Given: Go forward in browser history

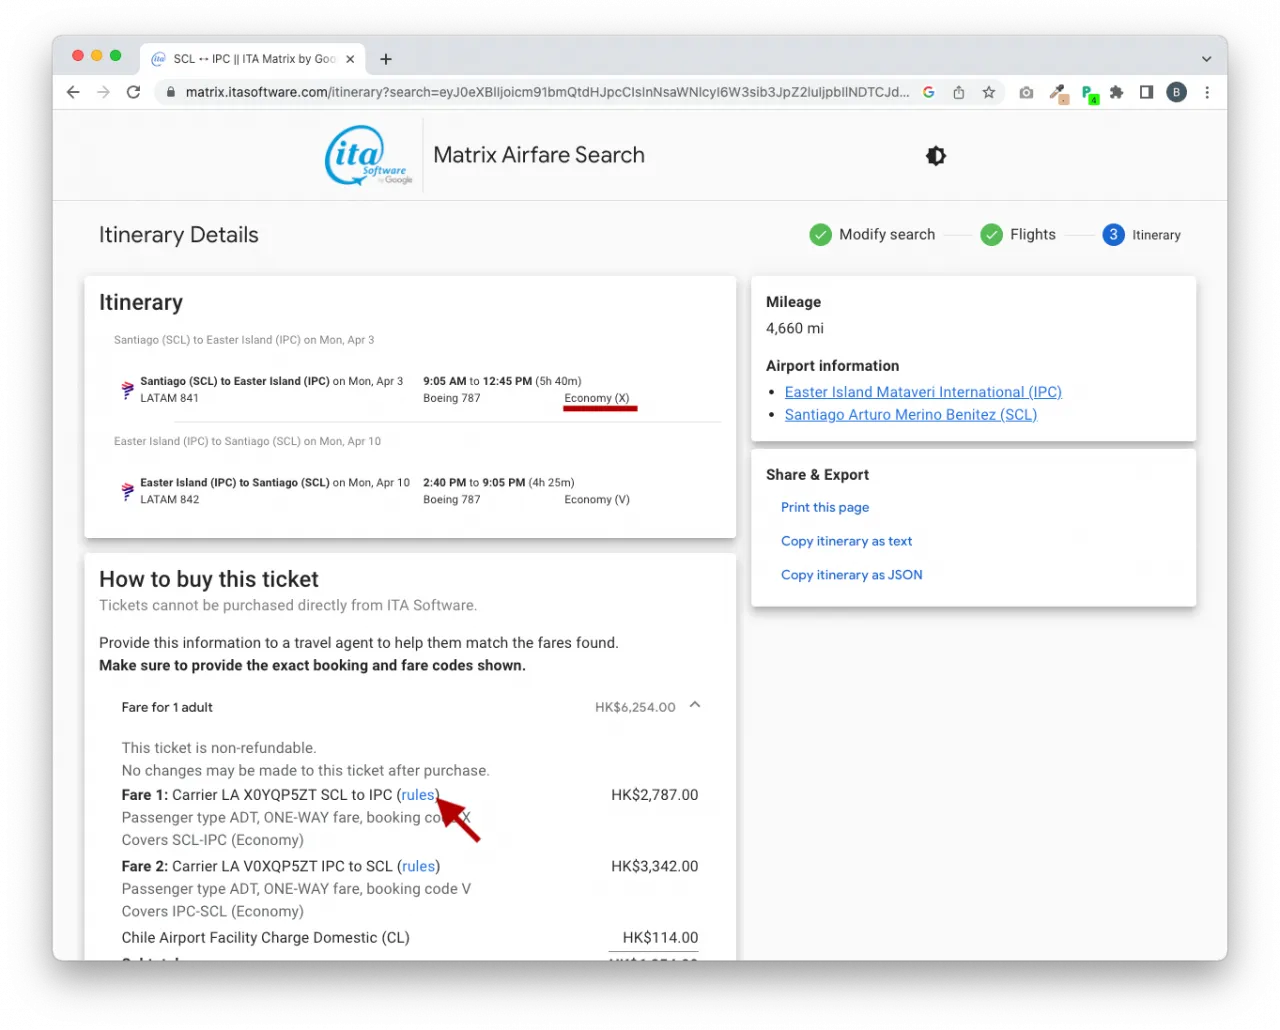Looking at the screenshot, I should click(103, 92).
